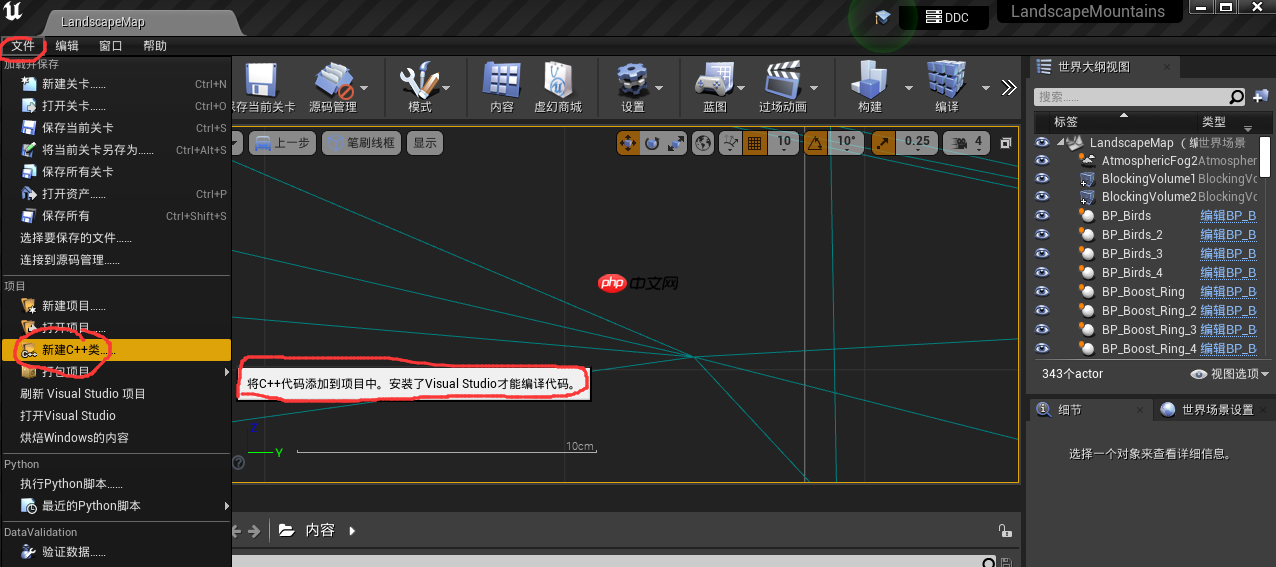The width and height of the screenshot is (1276, 567).
Task: Hide the BP_Birds_3 actor
Action: pos(1043,254)
